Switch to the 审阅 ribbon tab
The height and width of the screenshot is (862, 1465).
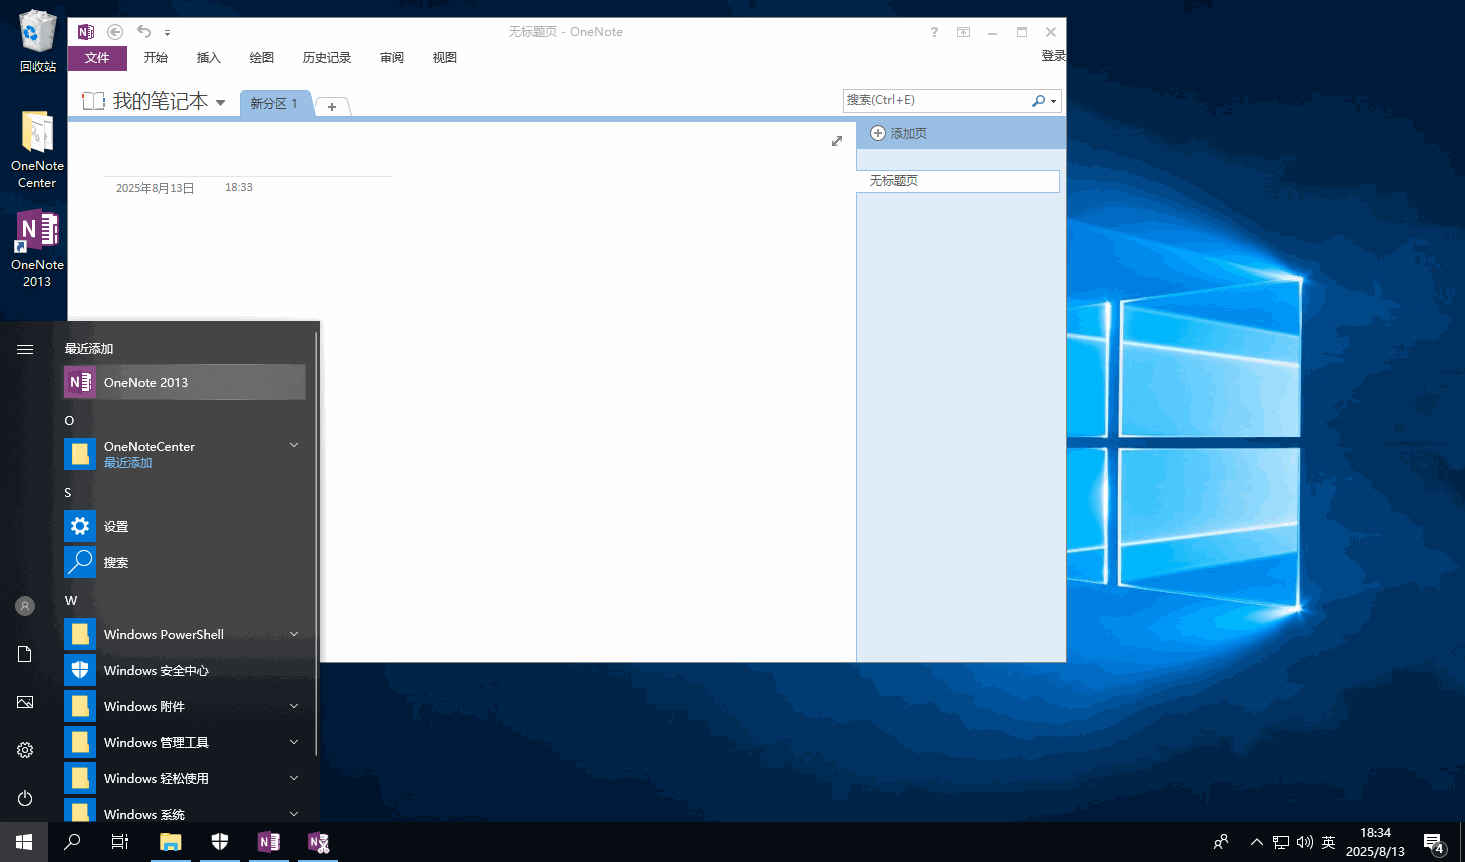[391, 58]
